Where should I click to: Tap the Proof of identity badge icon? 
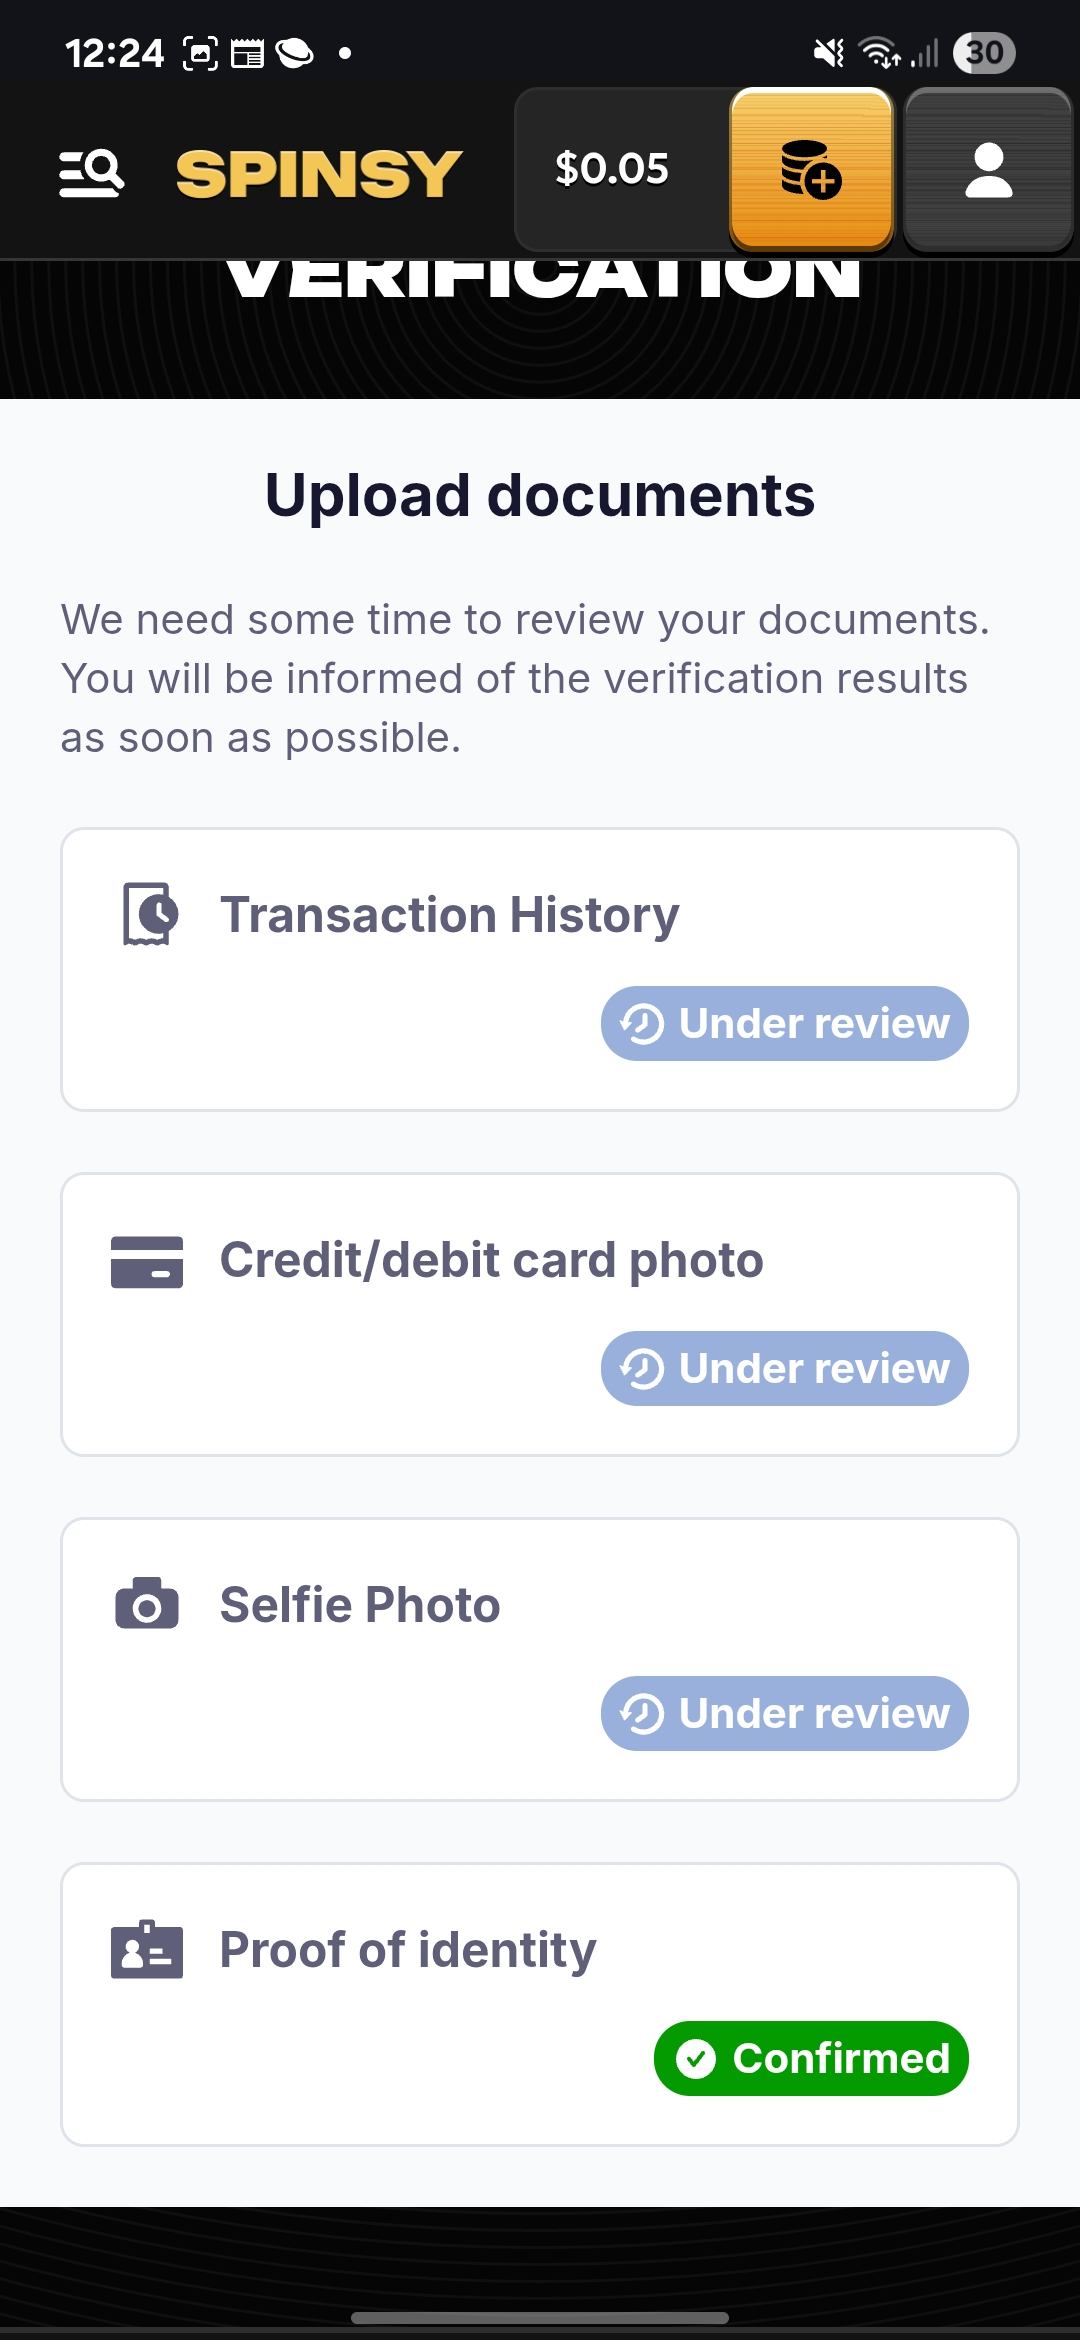click(x=147, y=1949)
